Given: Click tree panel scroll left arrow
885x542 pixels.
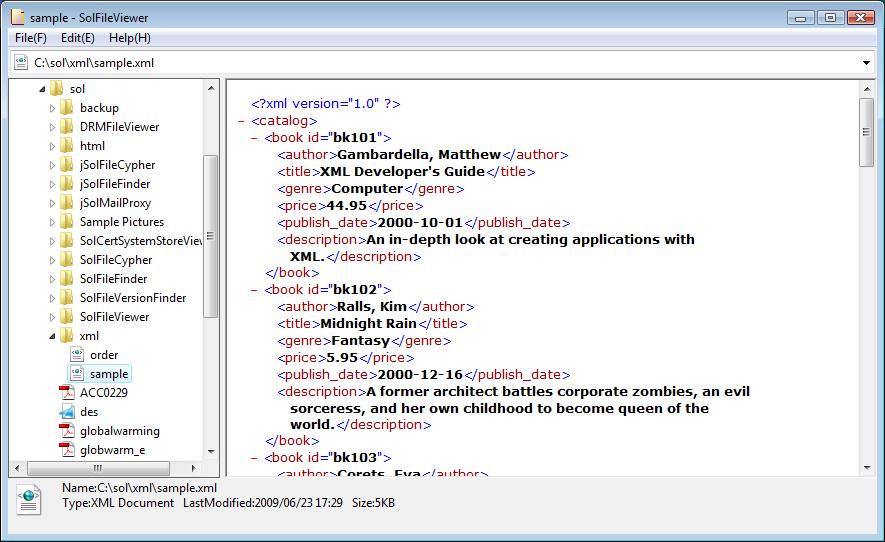Looking at the screenshot, I should pyautogui.click(x=17, y=468).
